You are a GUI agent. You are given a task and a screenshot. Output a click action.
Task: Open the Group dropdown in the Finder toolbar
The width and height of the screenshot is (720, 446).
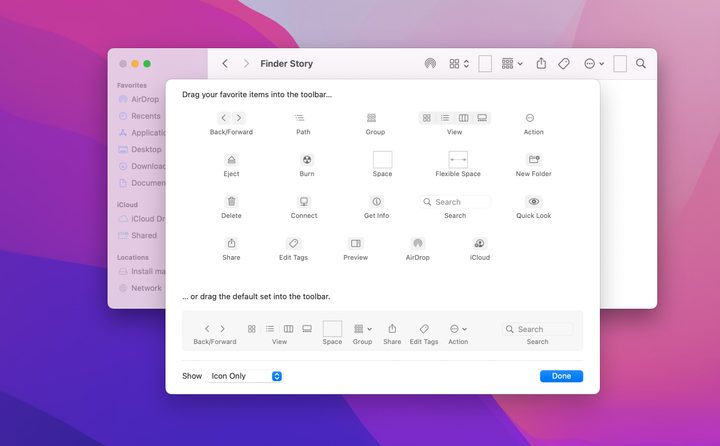pyautogui.click(x=512, y=63)
